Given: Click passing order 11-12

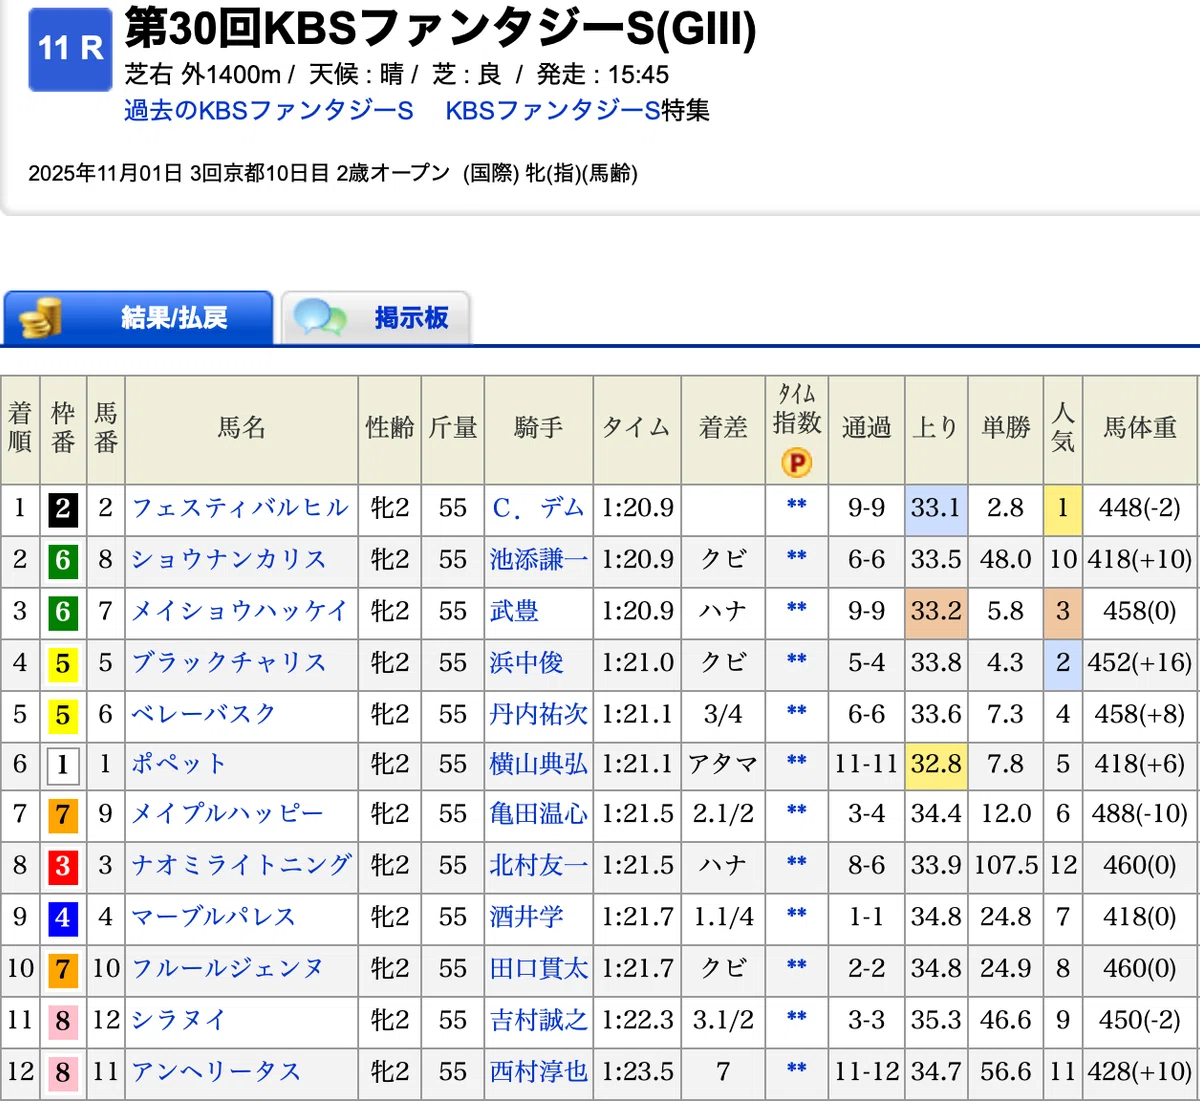Looking at the screenshot, I should click(x=866, y=1072).
